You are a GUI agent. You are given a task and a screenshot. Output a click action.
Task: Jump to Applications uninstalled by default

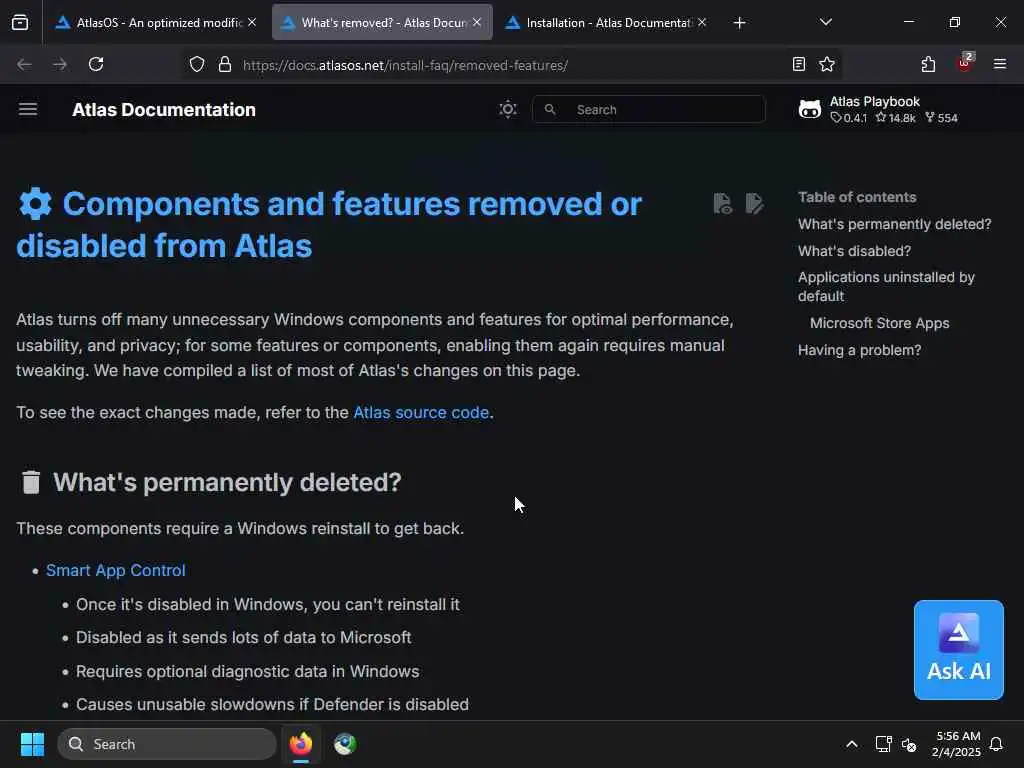[x=886, y=286]
